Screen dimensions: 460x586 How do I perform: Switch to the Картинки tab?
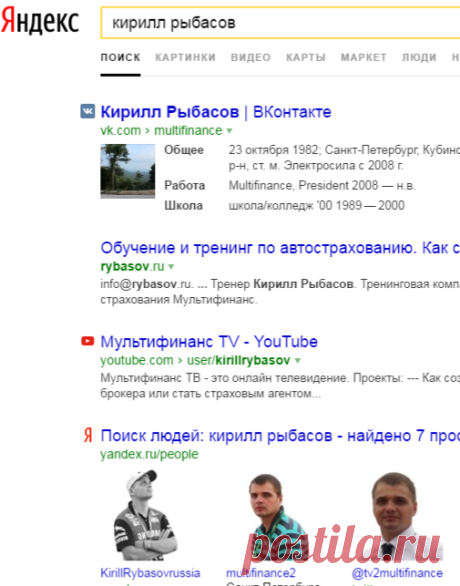point(185,58)
